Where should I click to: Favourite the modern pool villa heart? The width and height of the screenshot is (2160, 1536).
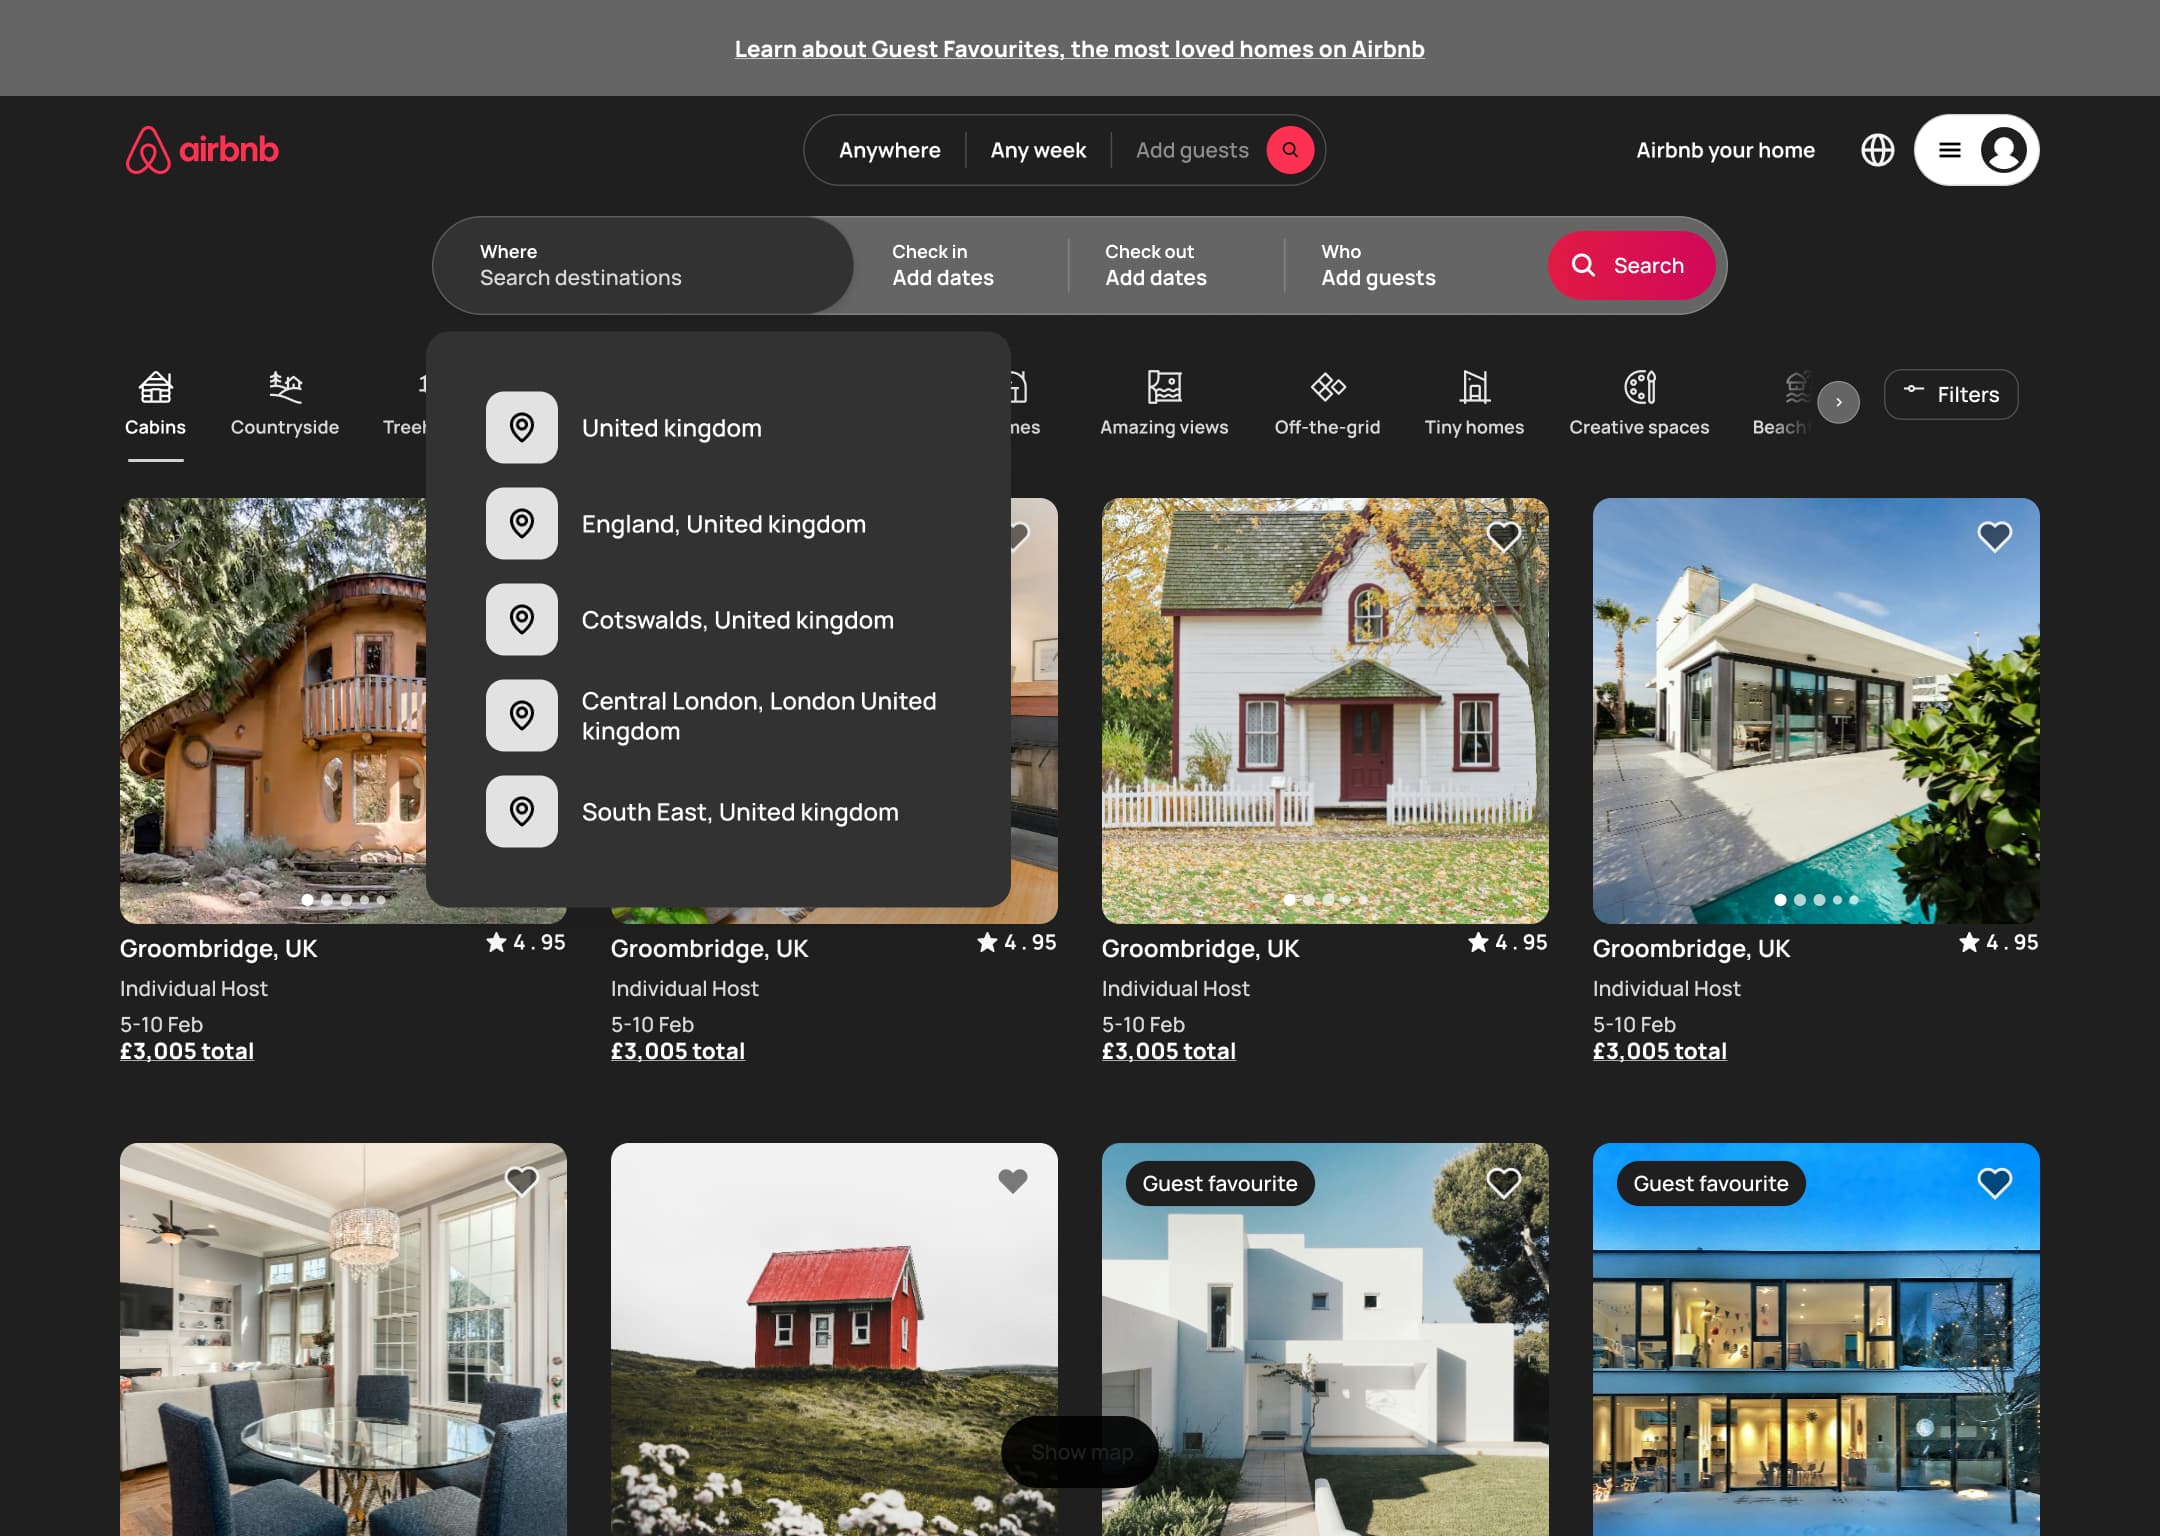[1994, 537]
